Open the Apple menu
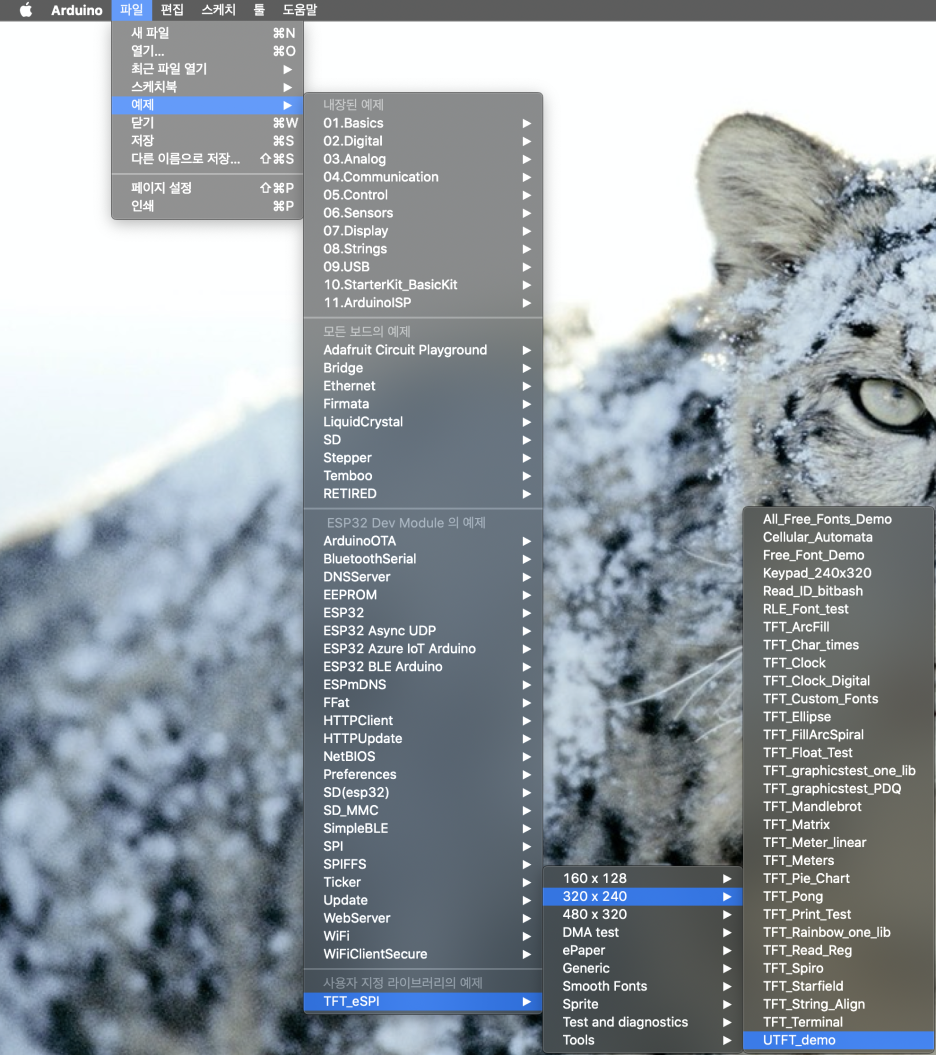 [26, 10]
